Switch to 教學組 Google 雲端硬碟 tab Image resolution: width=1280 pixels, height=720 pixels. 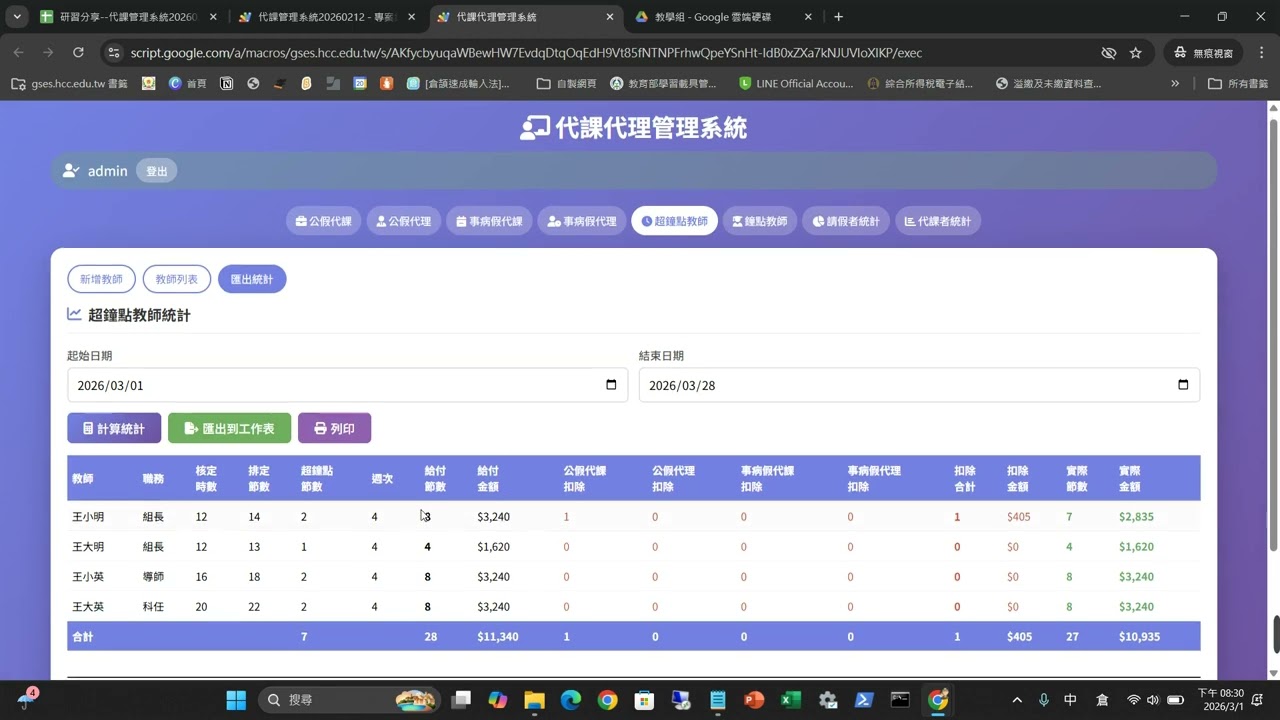click(722, 17)
